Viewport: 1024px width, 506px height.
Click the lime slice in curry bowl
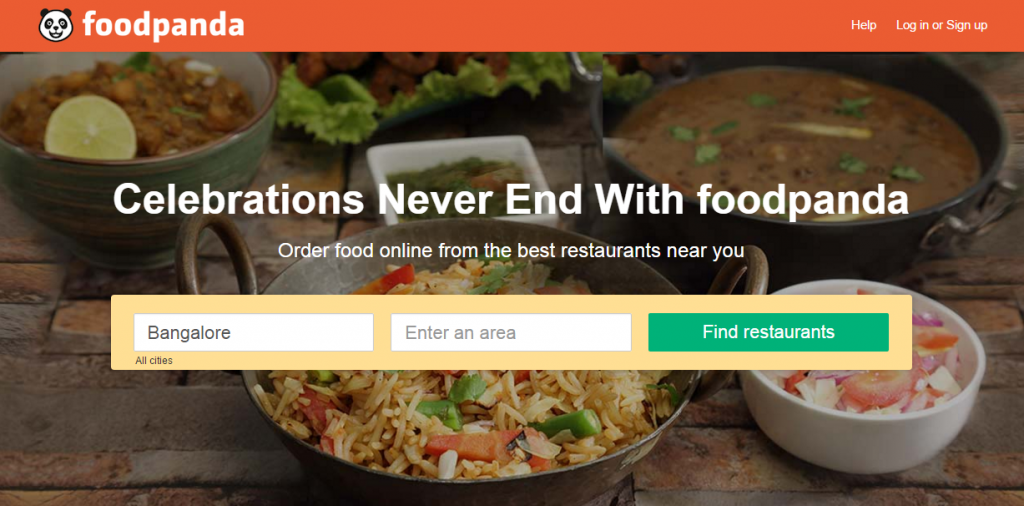pyautogui.click(x=90, y=127)
